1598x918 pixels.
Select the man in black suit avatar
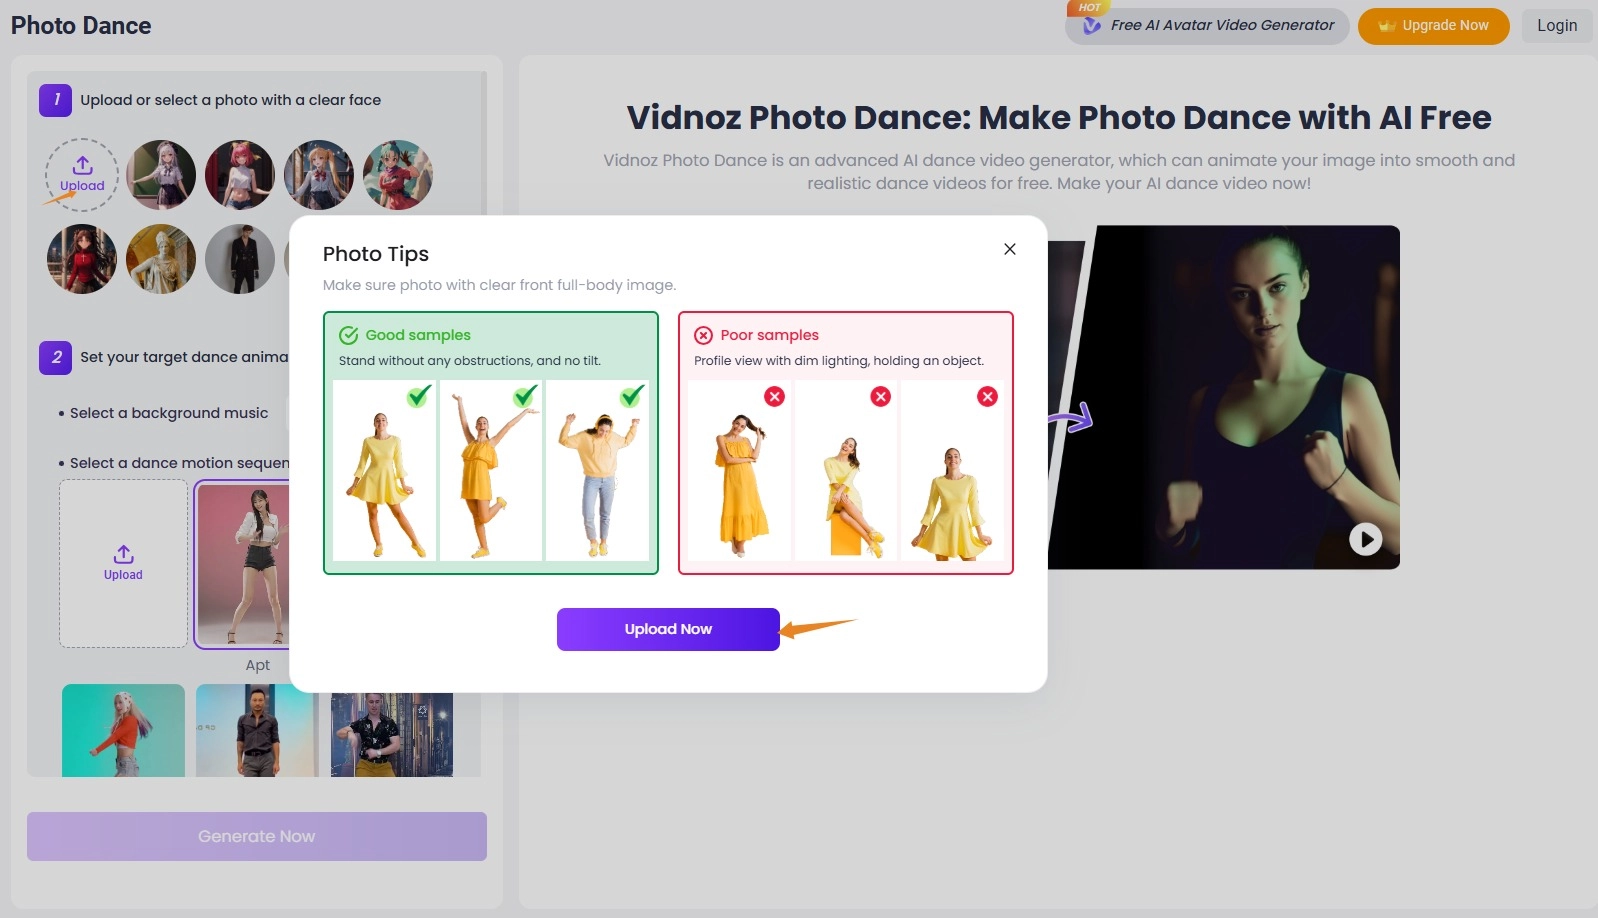coord(240,259)
